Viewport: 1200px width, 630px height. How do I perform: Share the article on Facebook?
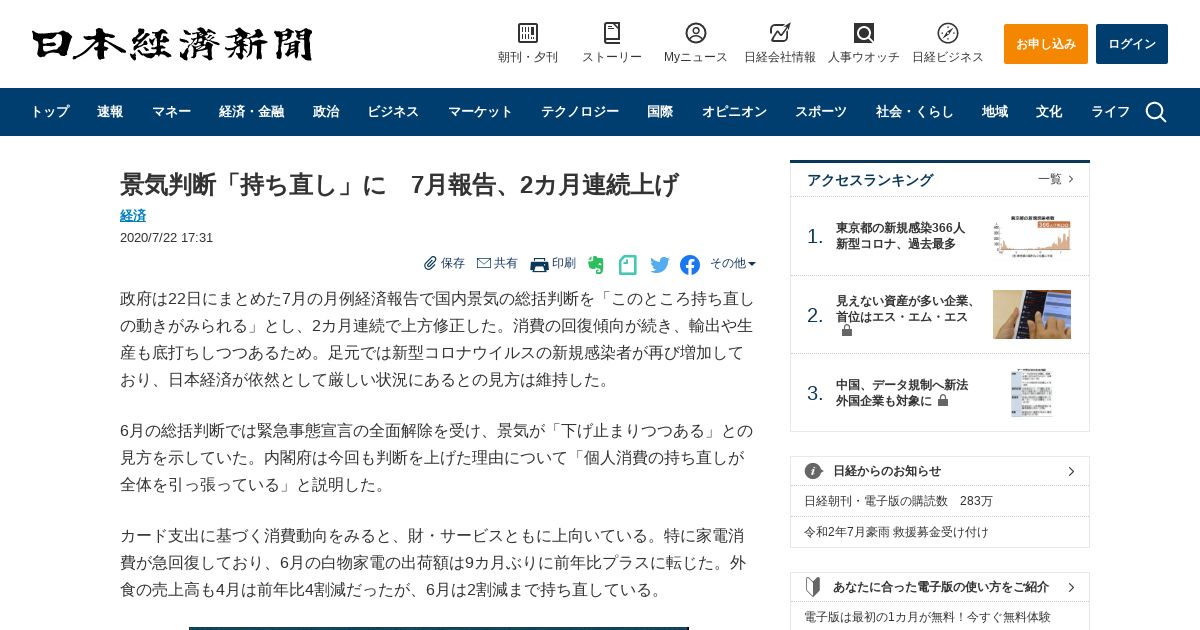690,265
